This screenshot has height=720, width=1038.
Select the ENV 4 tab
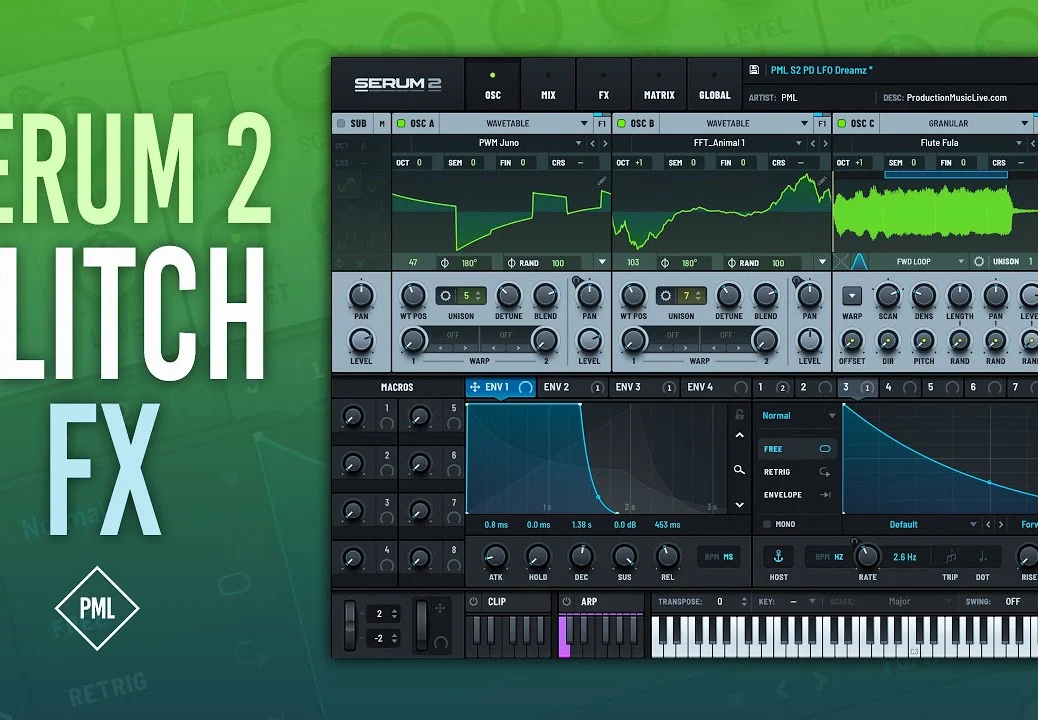(x=717, y=387)
